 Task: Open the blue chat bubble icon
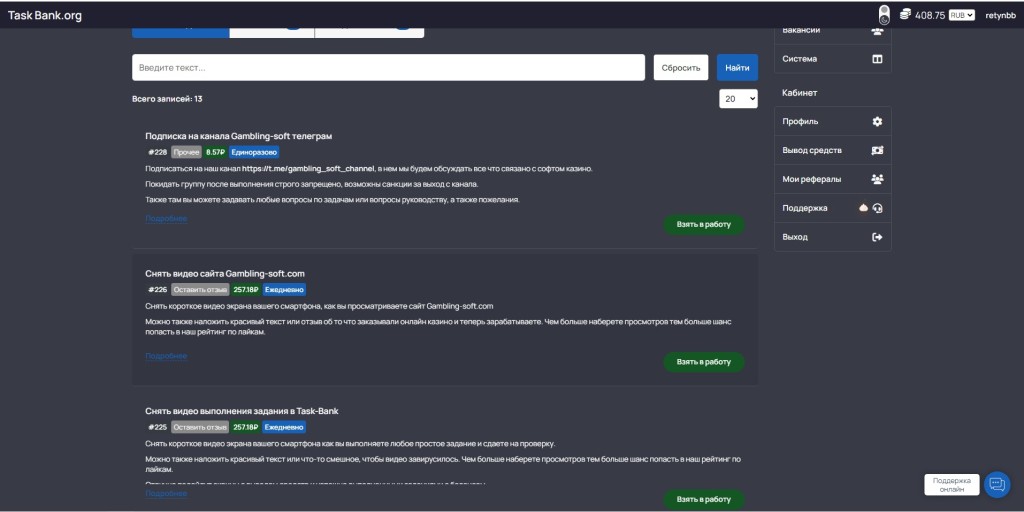click(x=997, y=485)
